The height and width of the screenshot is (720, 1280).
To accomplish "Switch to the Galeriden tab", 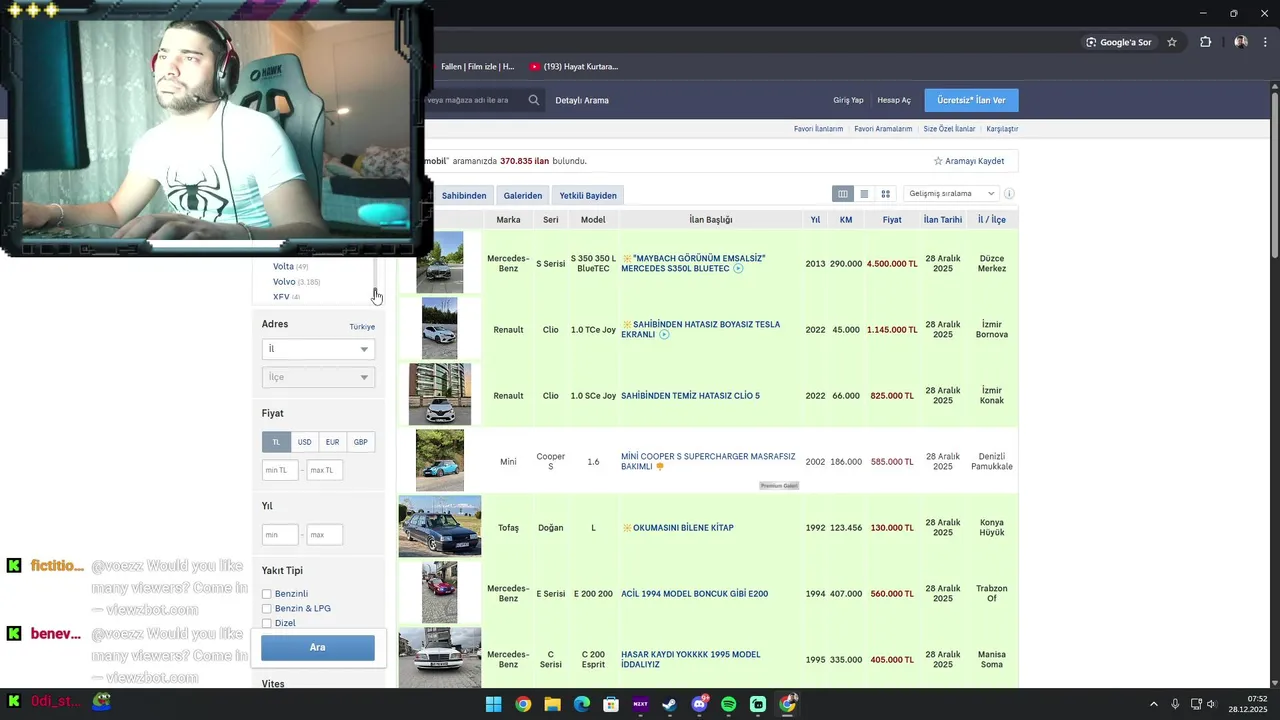I will pos(523,196).
